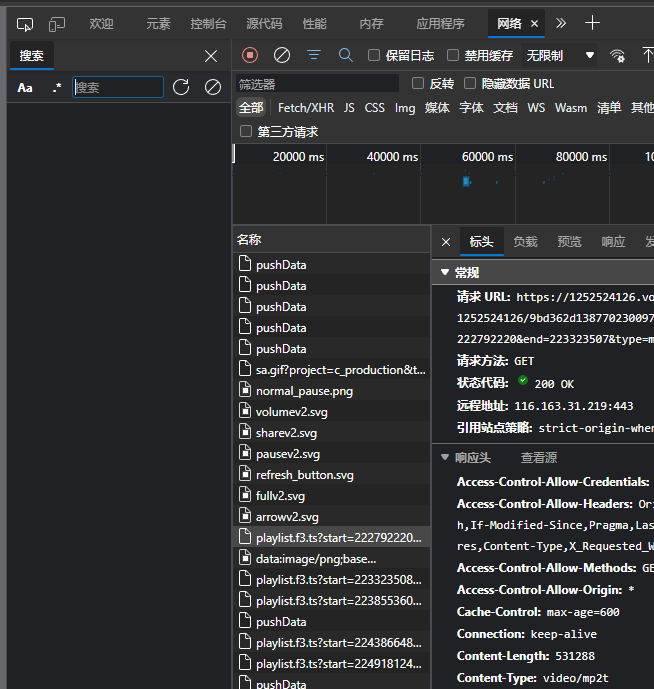
Task: Check the 禁用缓存 option
Action: tap(453, 55)
